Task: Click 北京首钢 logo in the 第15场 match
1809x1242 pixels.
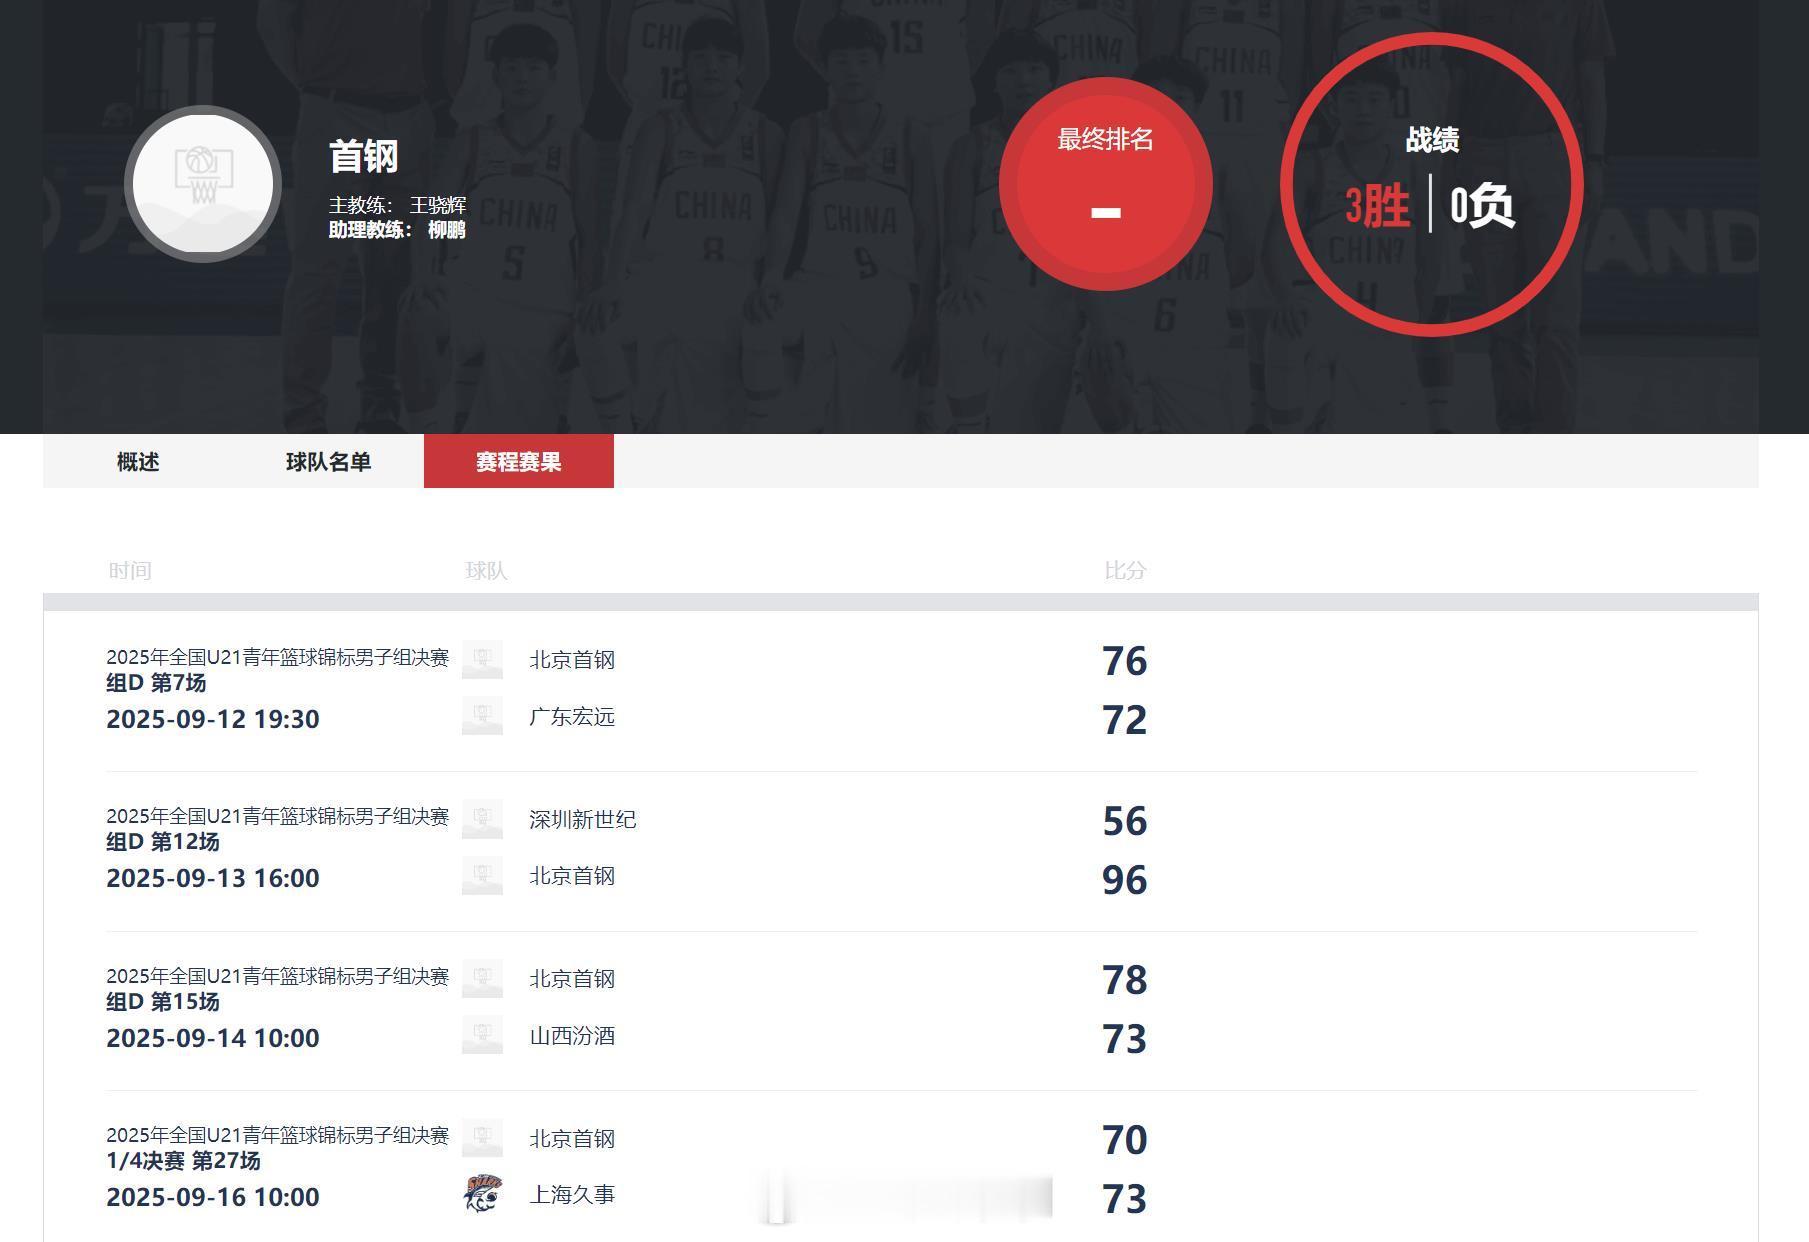Action: [482, 978]
